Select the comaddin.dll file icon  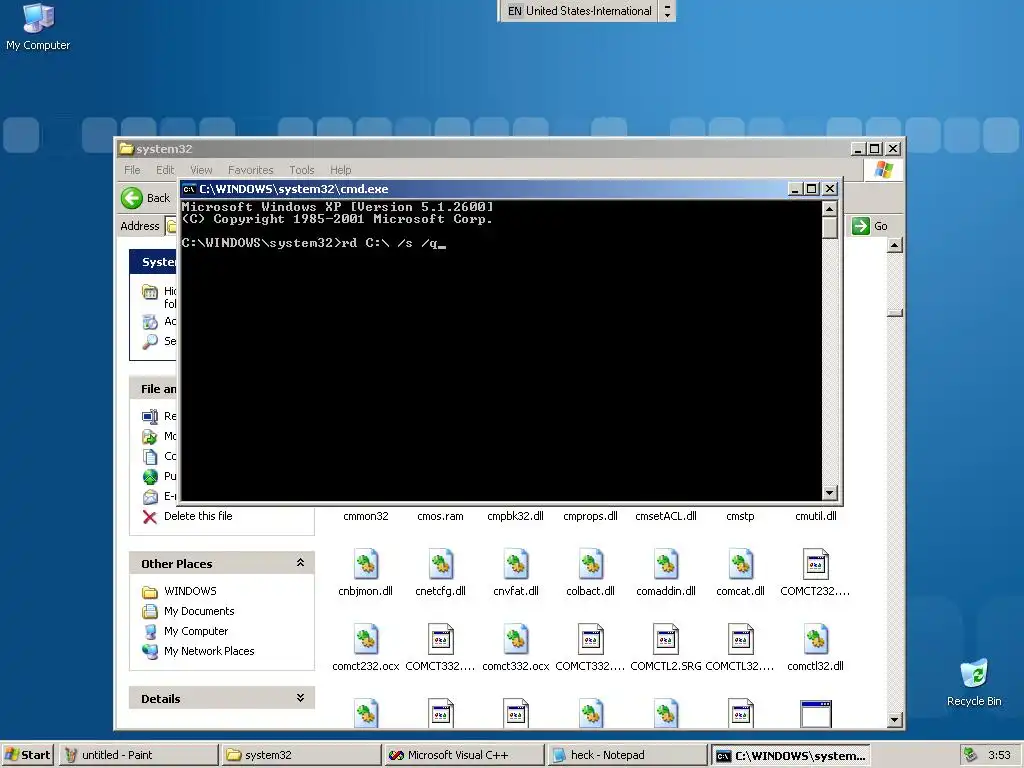click(x=665, y=564)
